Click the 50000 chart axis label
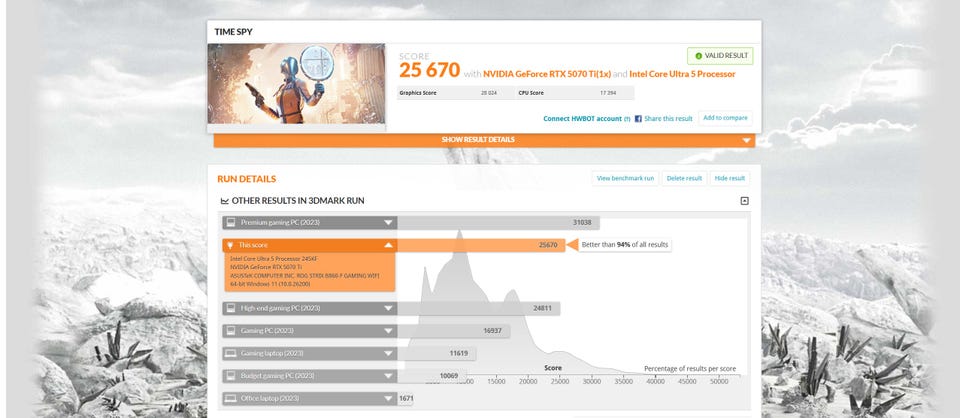 coord(719,381)
